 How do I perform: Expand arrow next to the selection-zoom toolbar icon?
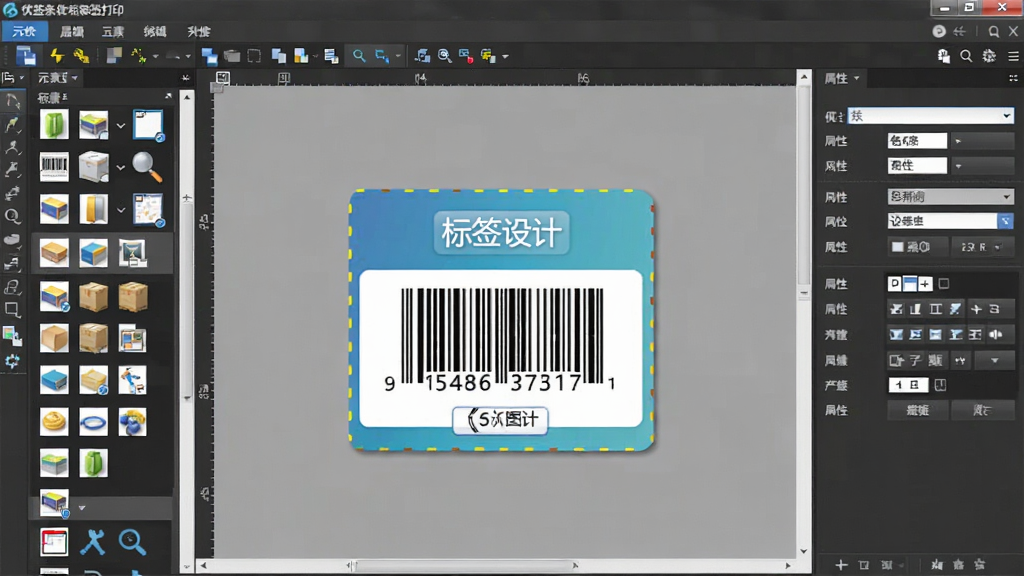(398, 57)
